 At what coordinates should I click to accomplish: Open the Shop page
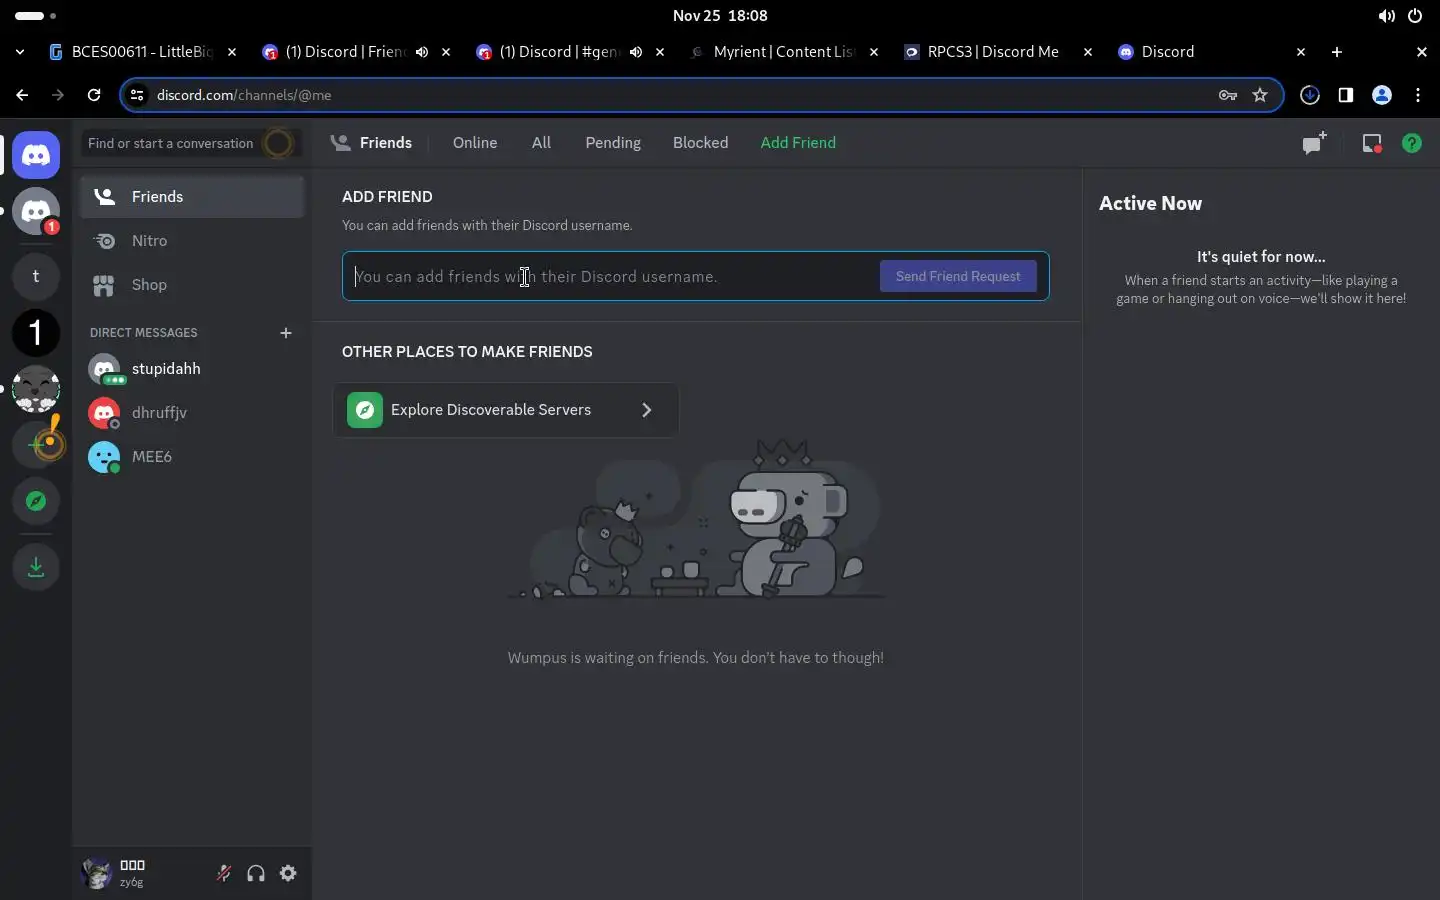pyautogui.click(x=192, y=285)
